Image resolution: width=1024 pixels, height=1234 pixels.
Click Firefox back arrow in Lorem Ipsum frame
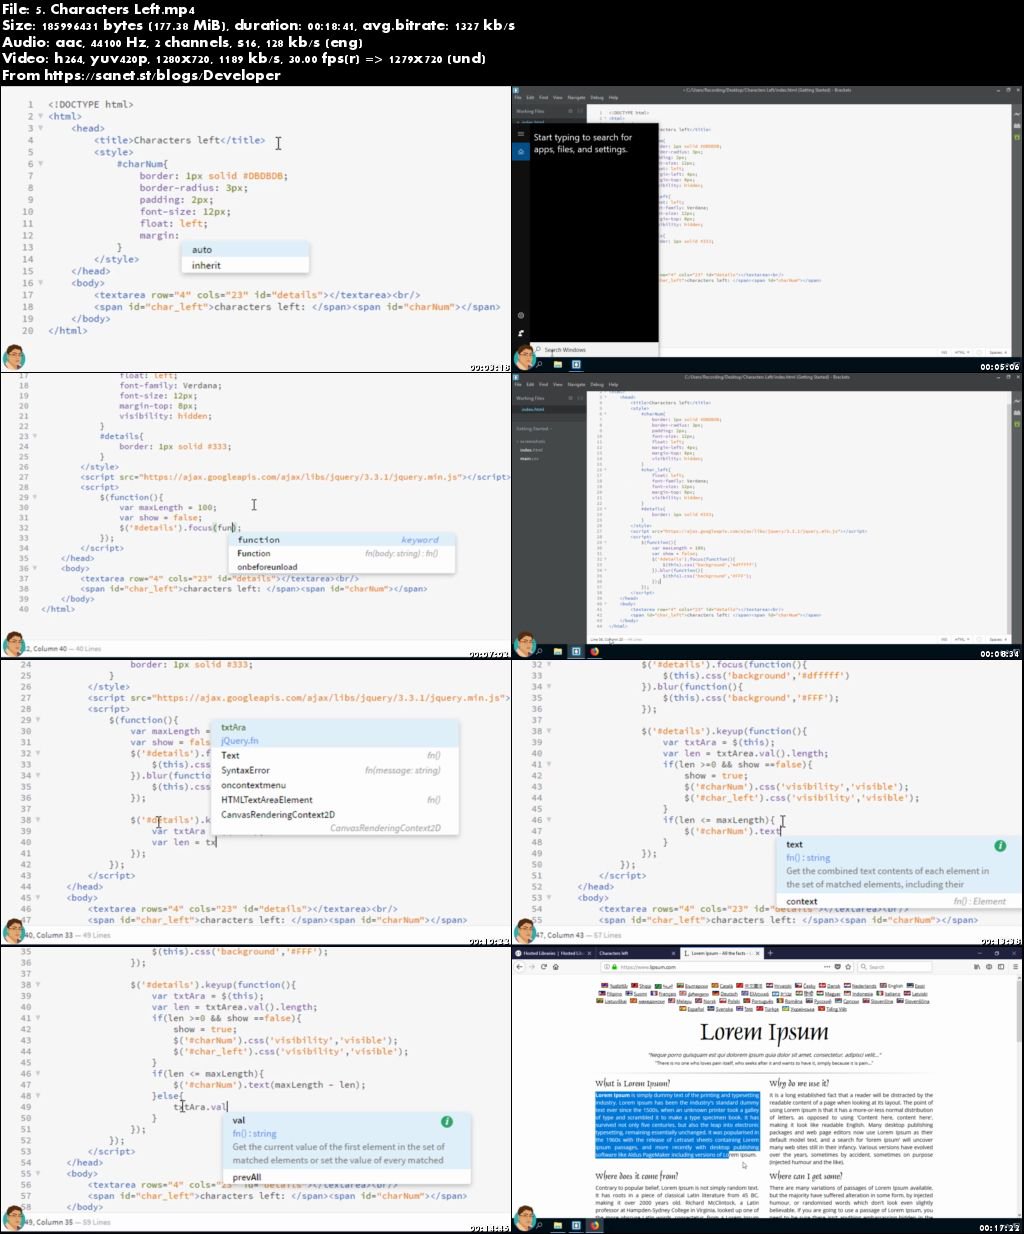[x=519, y=967]
